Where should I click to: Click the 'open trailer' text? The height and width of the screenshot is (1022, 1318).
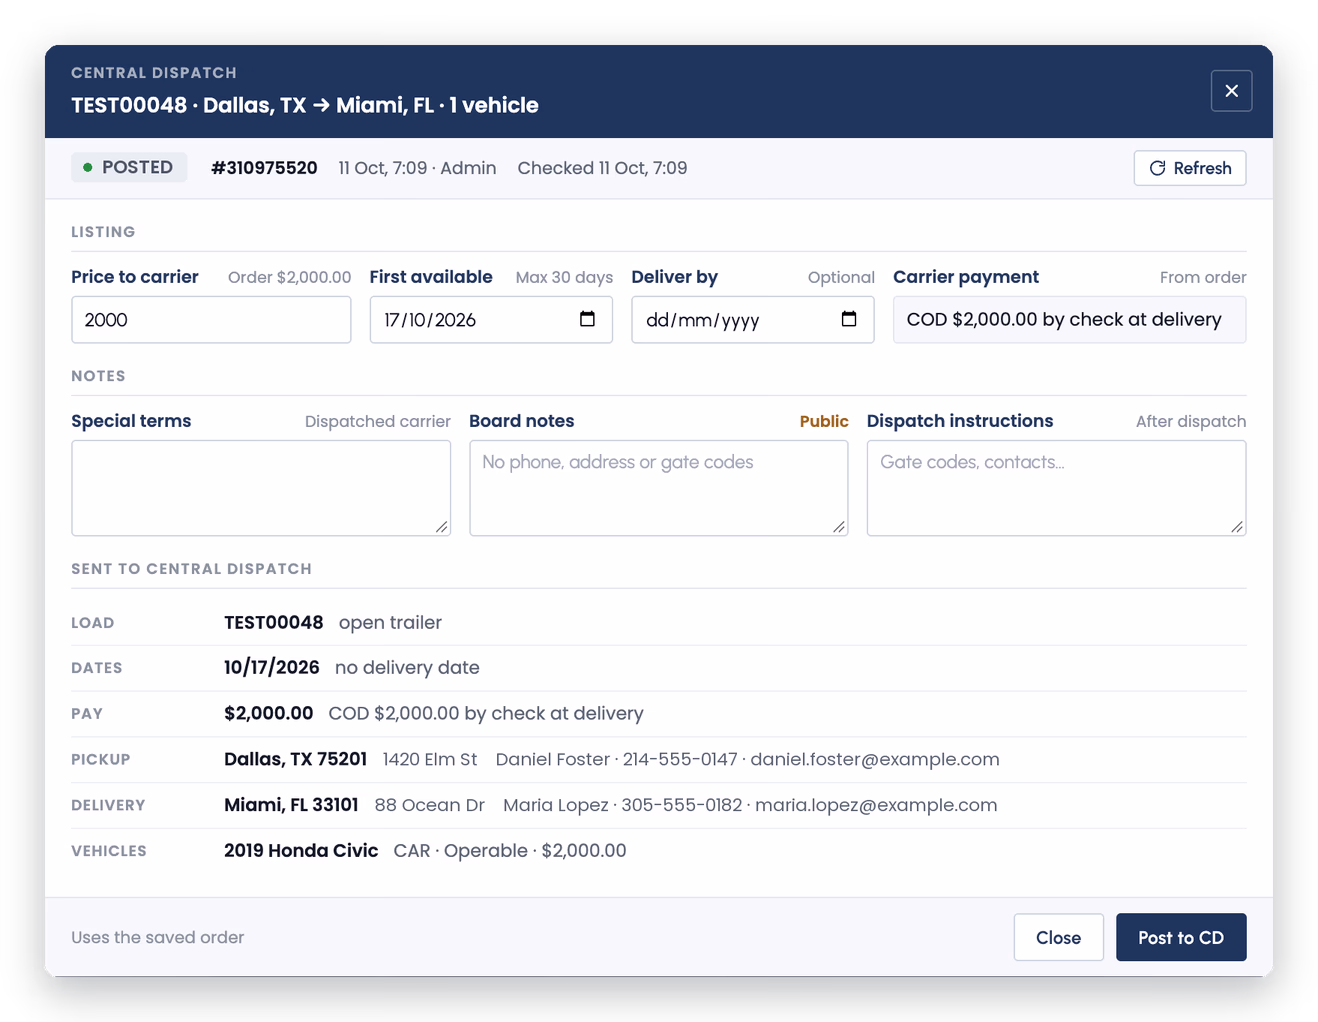[x=390, y=622]
